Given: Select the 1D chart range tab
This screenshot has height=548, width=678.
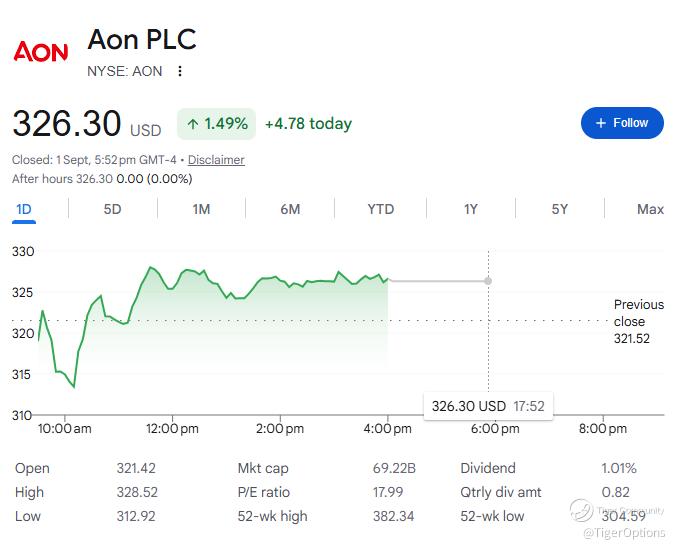Looking at the screenshot, I should 24,209.
